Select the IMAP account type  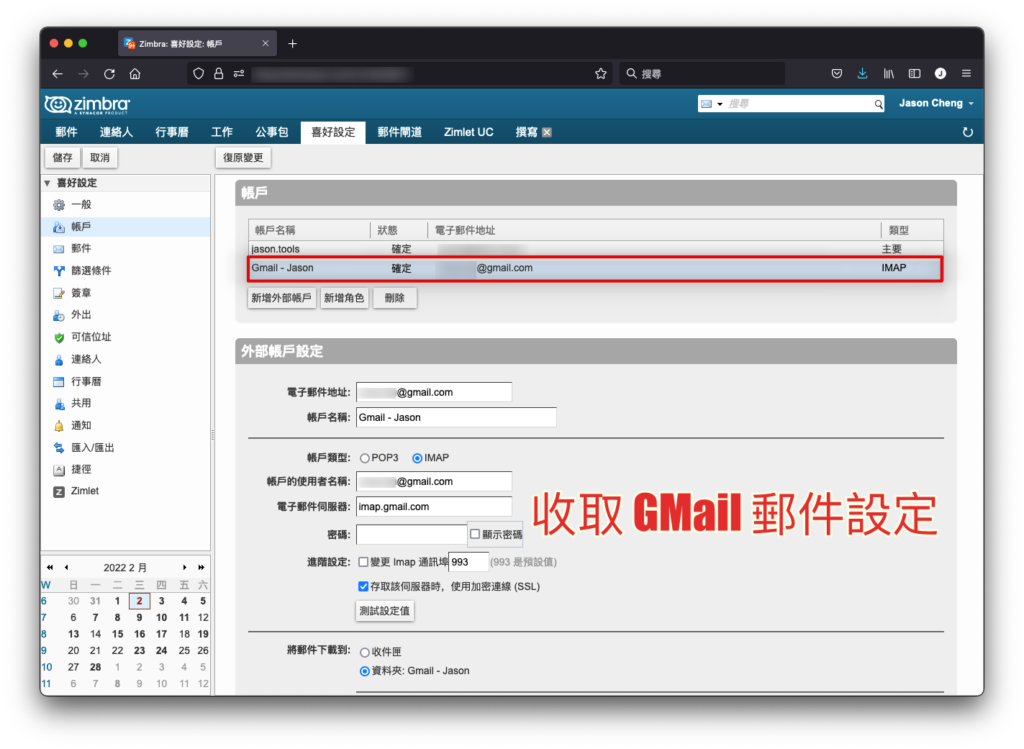[x=417, y=458]
